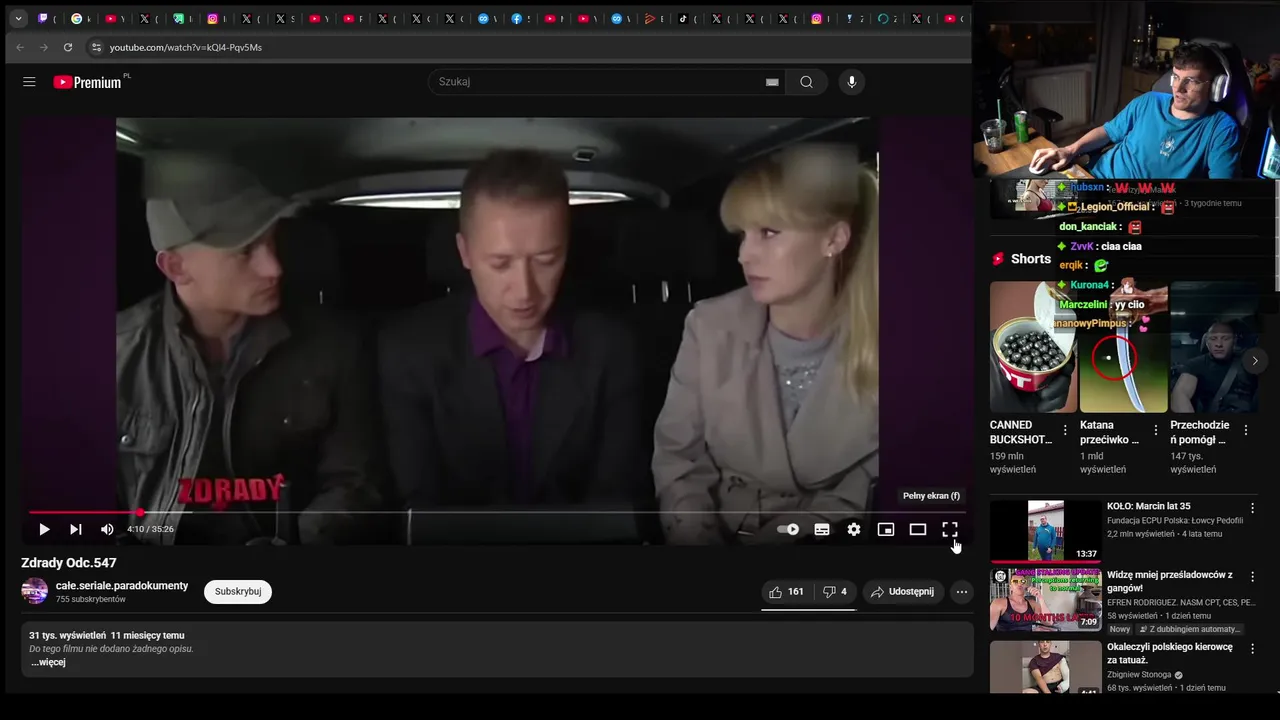Click the 161 like count
1280x720 pixels.
tap(796, 591)
